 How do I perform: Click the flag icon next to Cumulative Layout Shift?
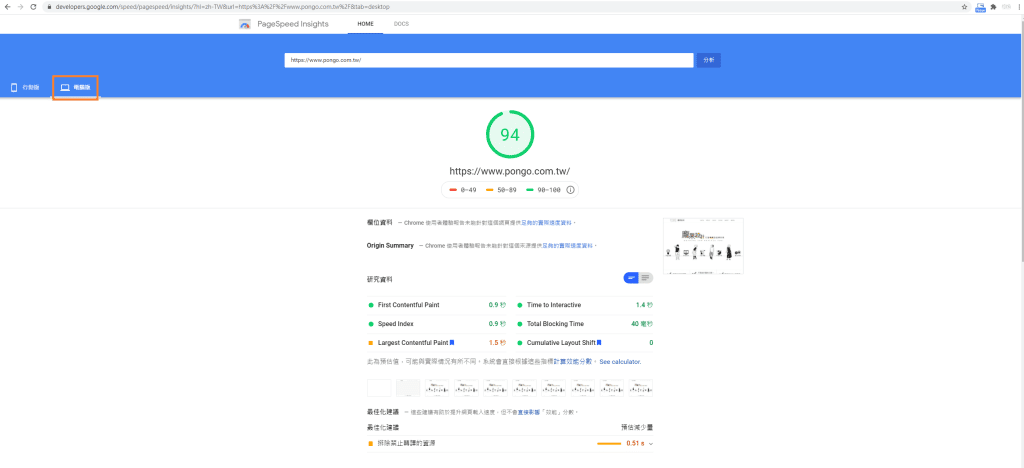click(x=599, y=342)
